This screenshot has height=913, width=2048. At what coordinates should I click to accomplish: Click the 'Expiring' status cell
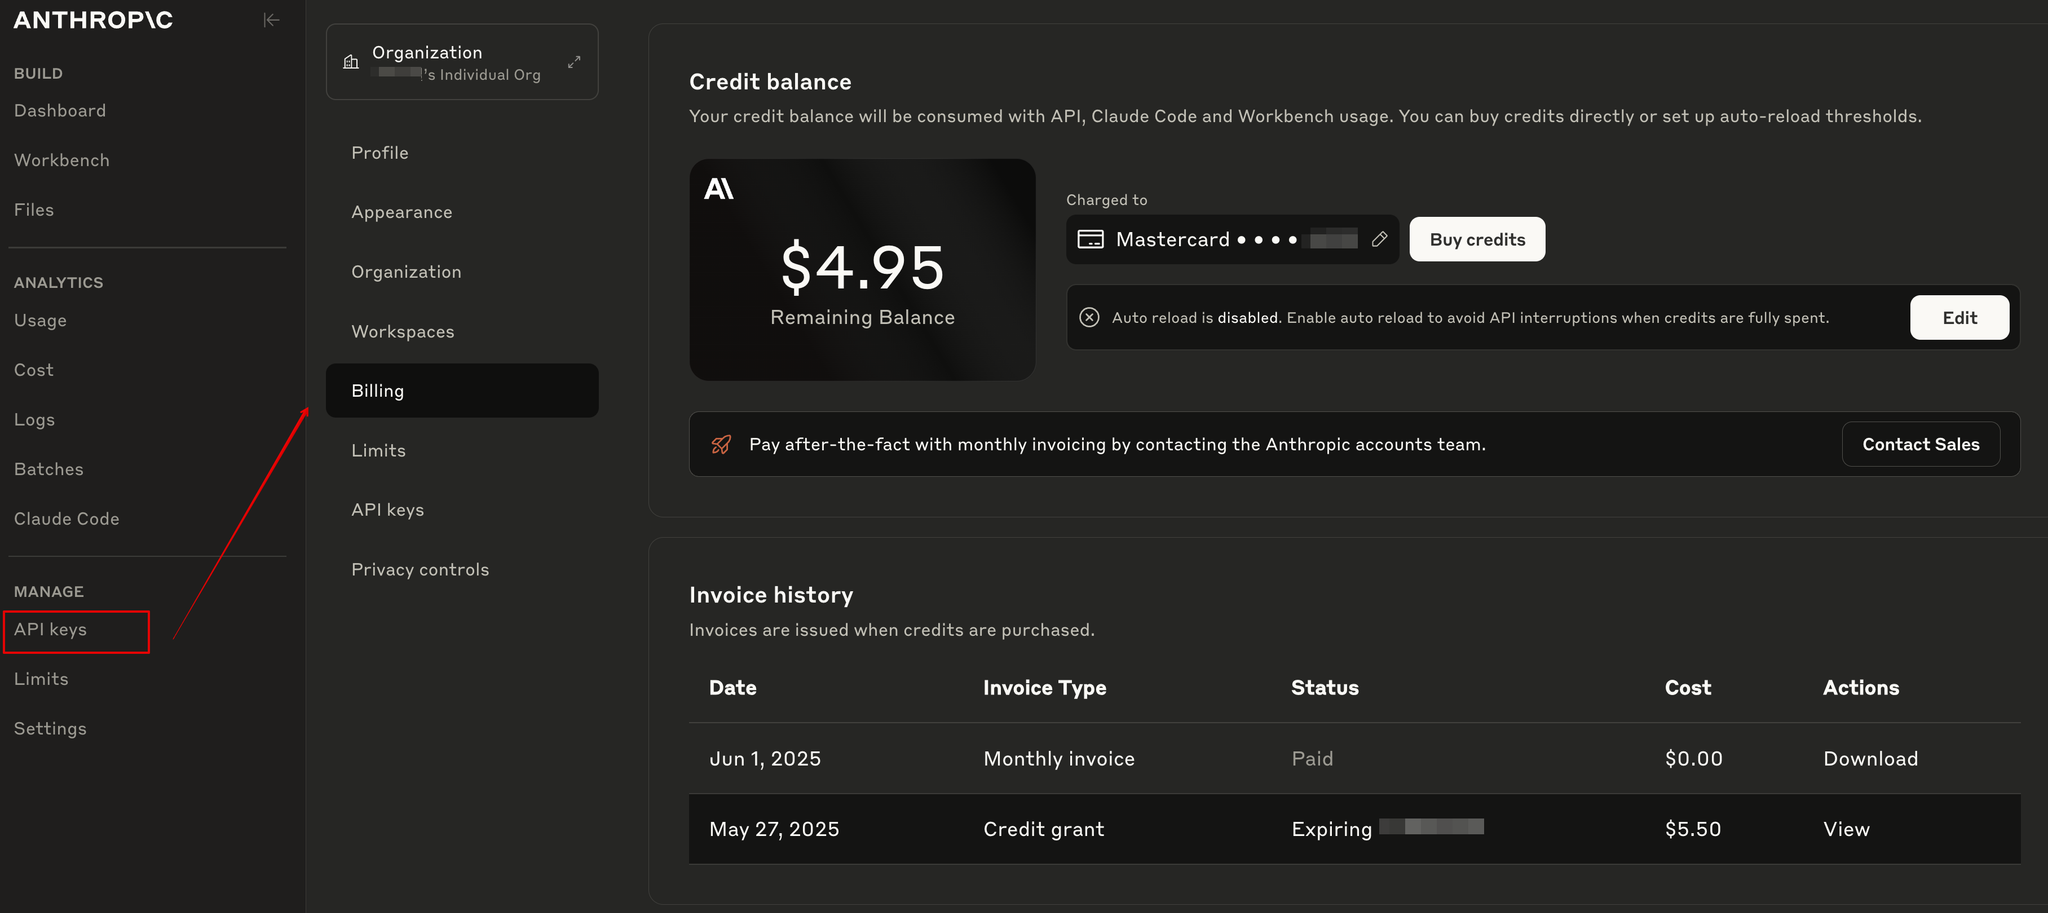click(1387, 829)
